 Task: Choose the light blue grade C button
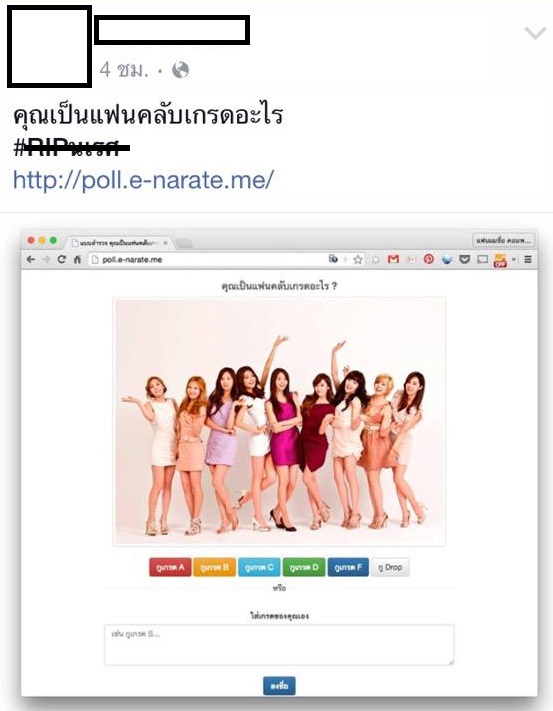[x=259, y=567]
